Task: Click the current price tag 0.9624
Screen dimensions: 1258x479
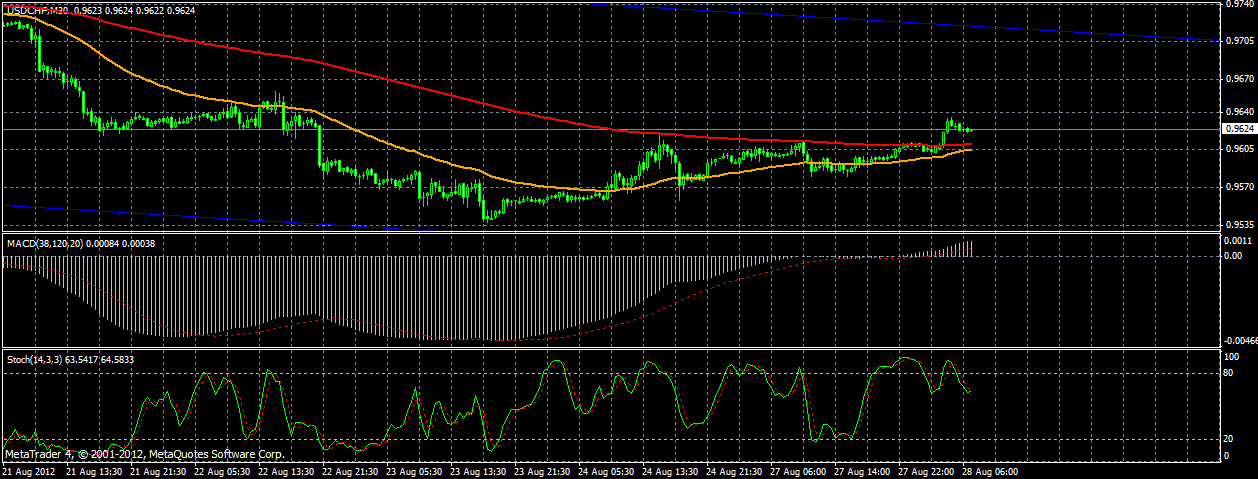Action: (x=1237, y=129)
